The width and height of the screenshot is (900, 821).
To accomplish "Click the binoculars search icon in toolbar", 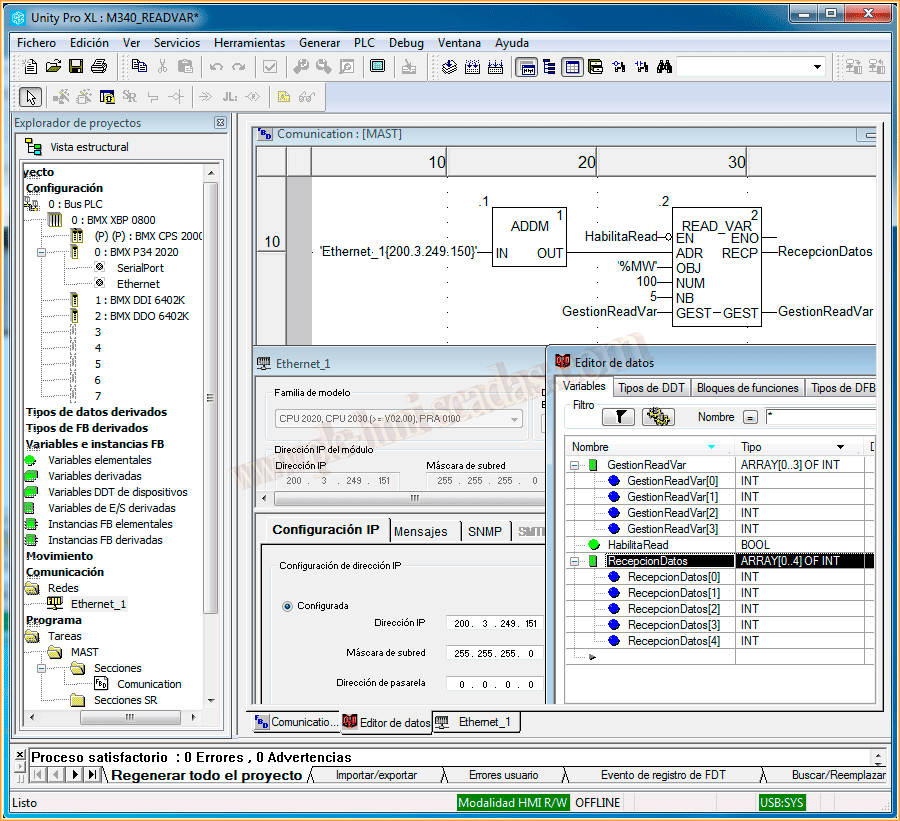I will [662, 67].
